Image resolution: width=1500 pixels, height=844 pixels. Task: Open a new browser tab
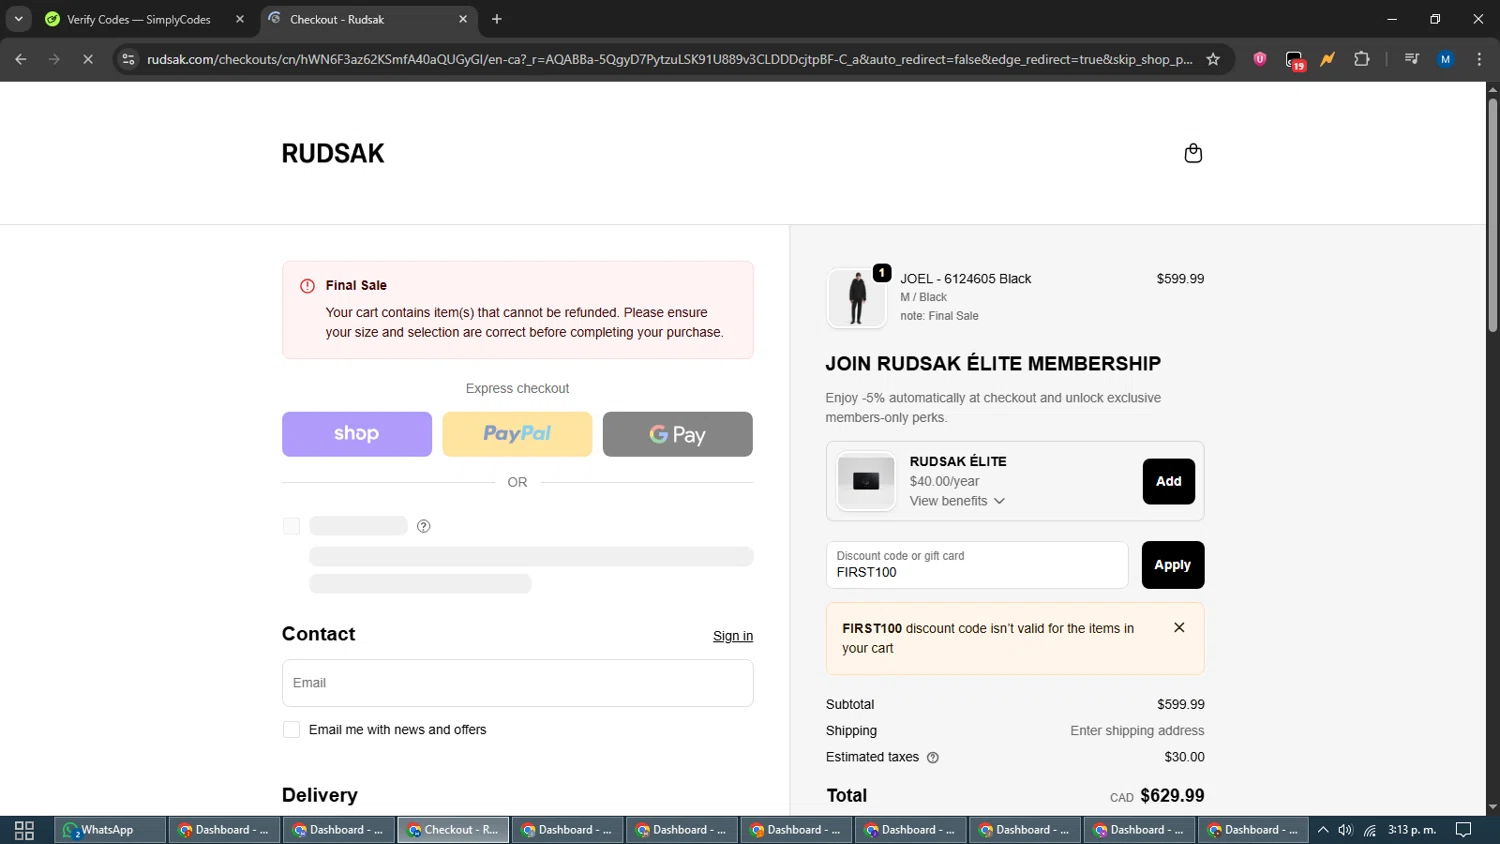(x=497, y=19)
